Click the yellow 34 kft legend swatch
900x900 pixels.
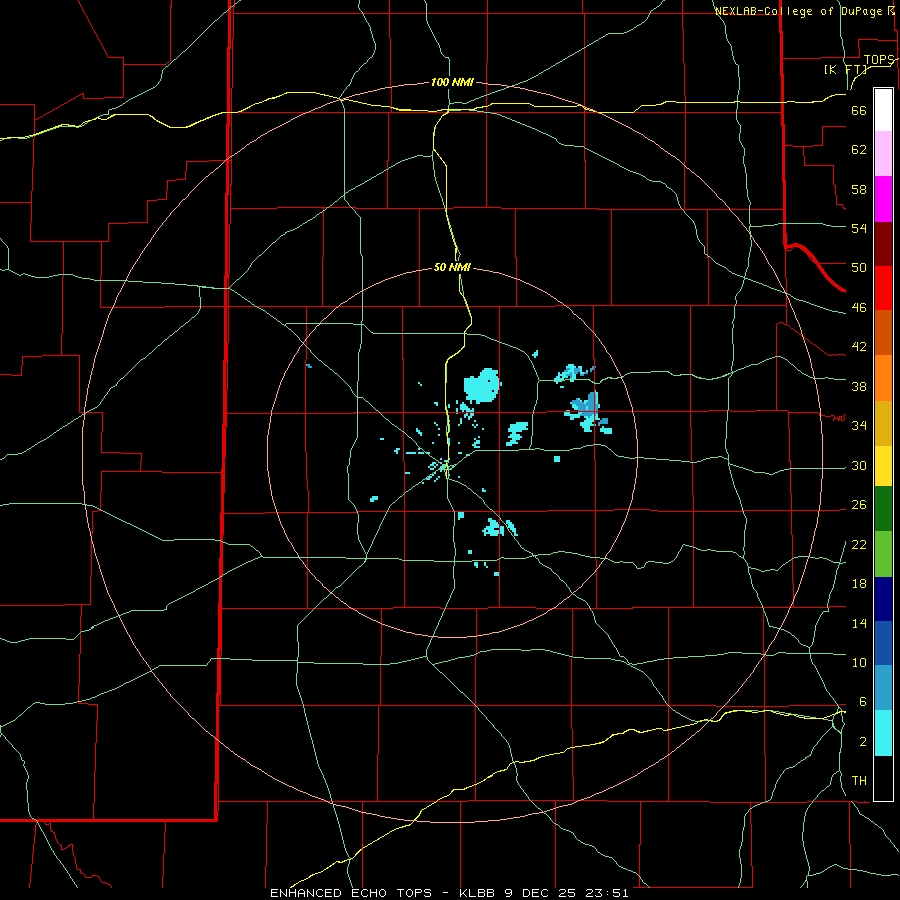[x=883, y=466]
